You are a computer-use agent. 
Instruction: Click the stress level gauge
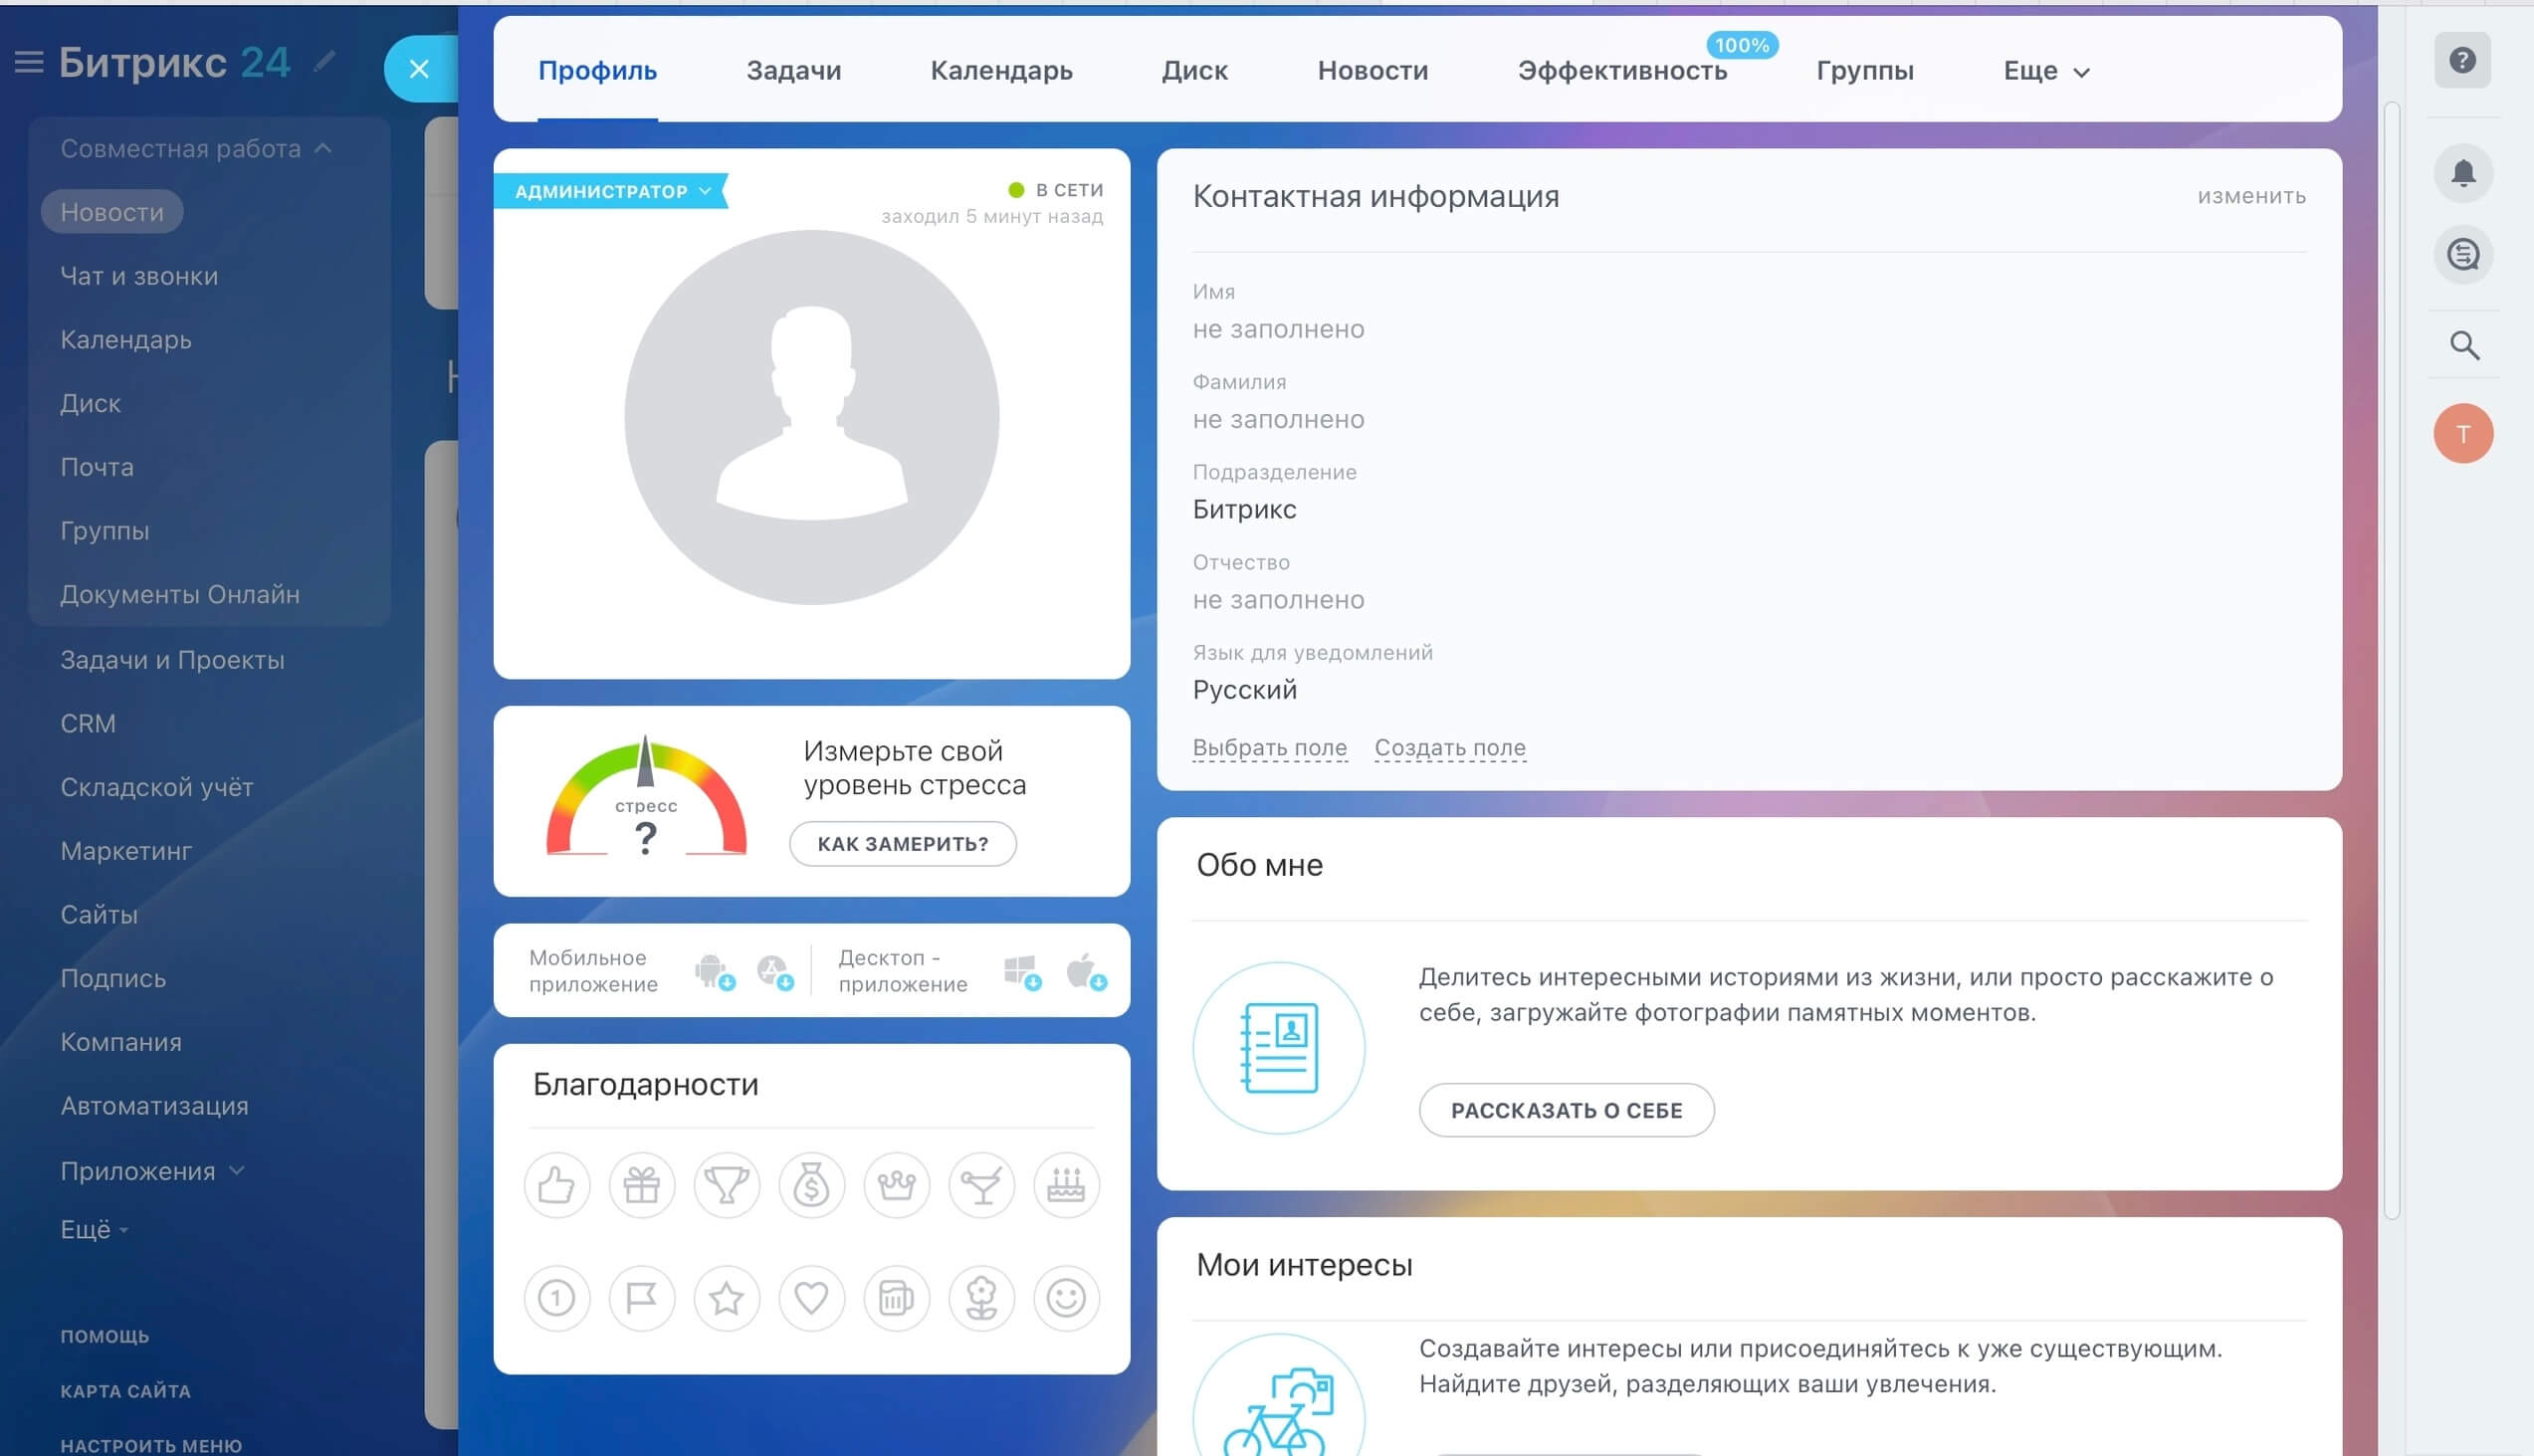coord(646,798)
